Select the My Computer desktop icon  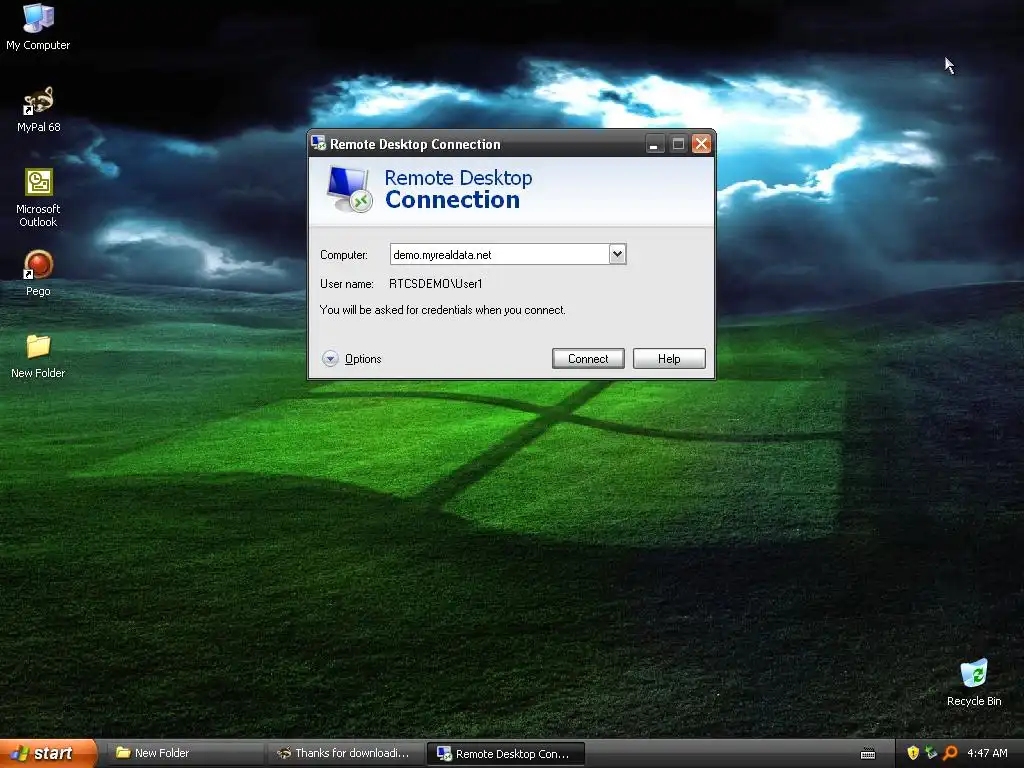(38, 27)
